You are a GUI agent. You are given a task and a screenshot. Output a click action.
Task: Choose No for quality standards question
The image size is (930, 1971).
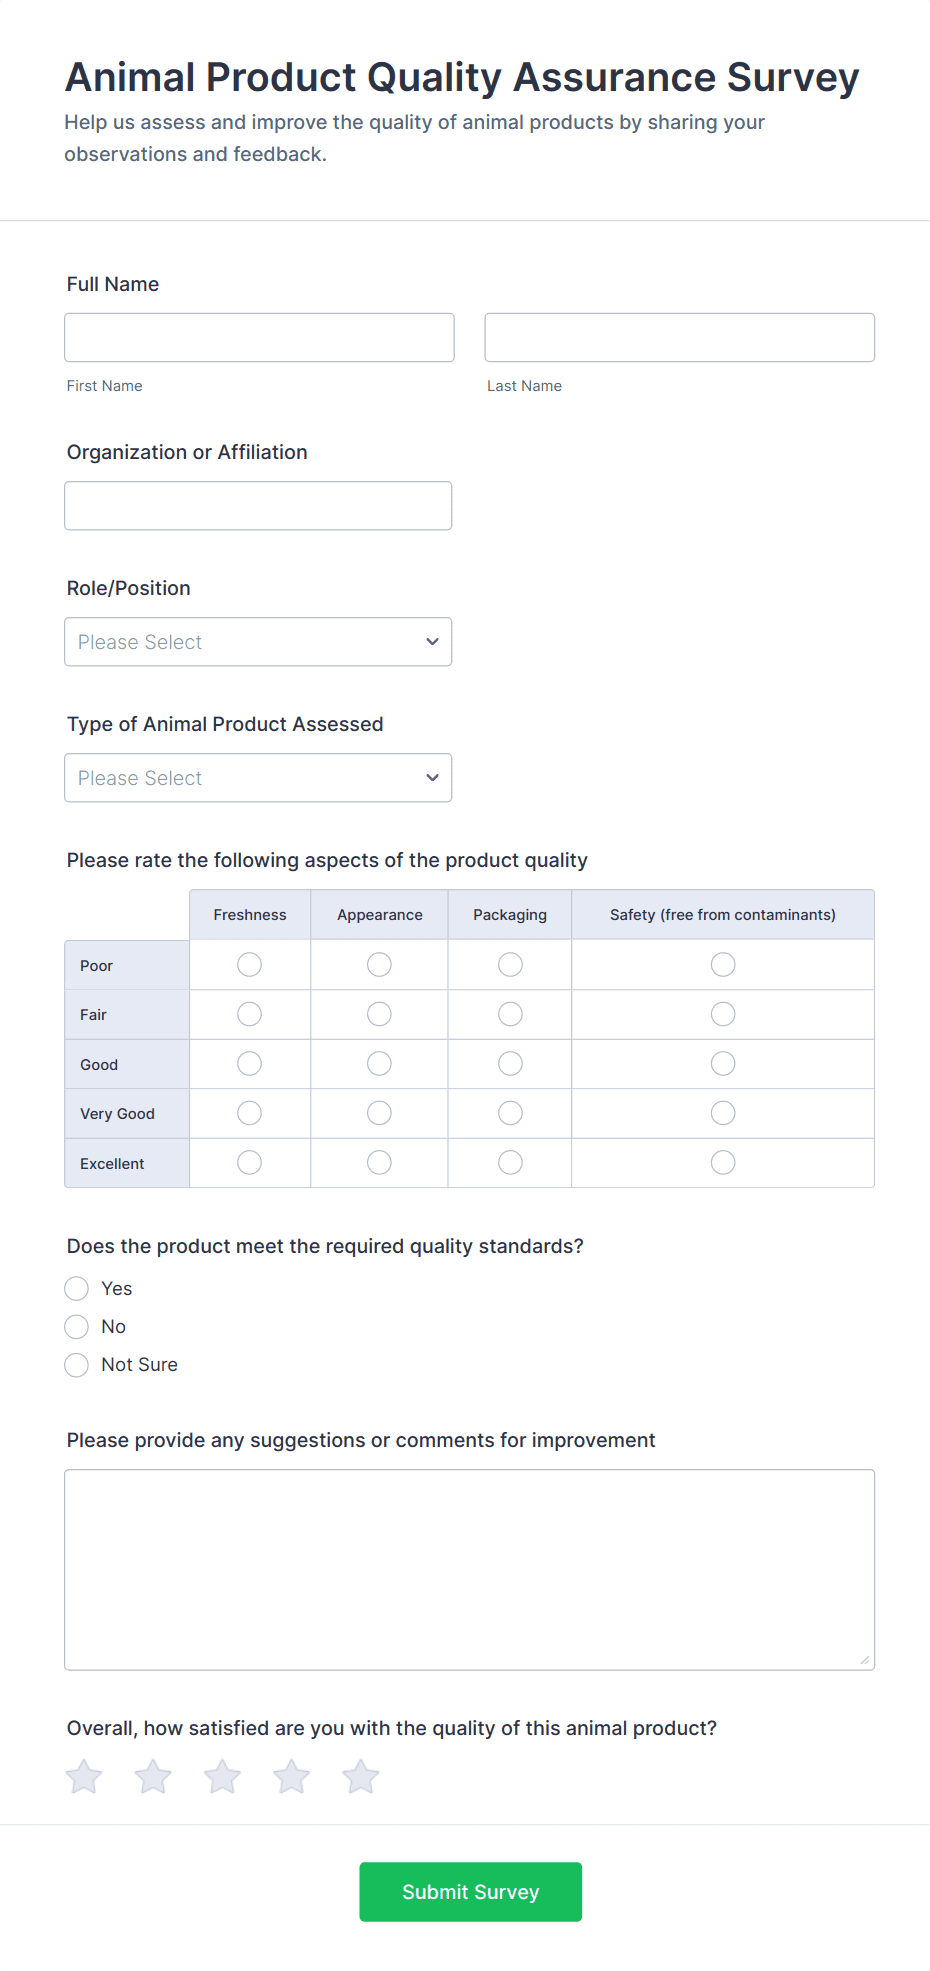77,1327
